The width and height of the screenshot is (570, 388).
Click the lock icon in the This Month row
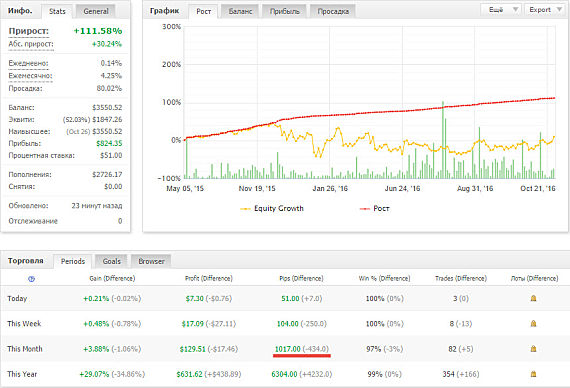(533, 349)
